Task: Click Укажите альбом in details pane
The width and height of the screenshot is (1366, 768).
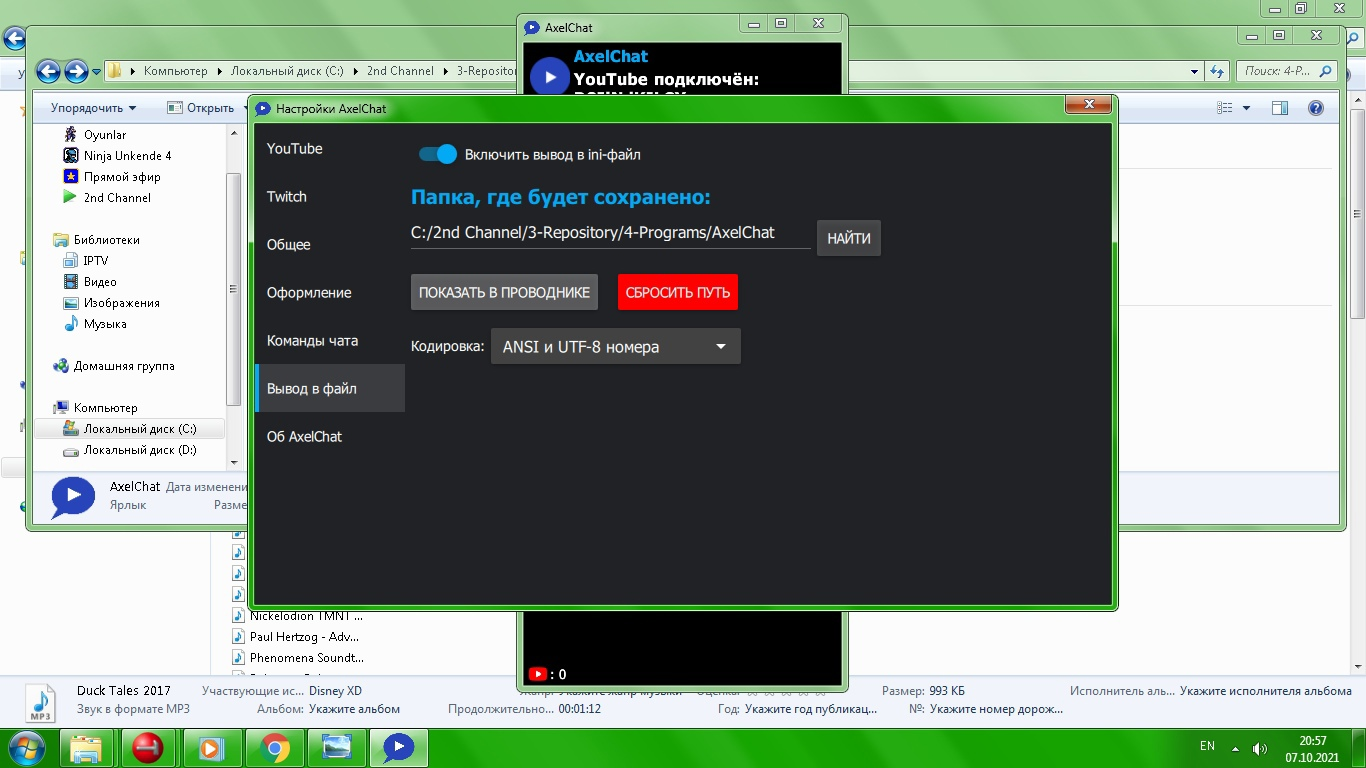Action: (354, 709)
